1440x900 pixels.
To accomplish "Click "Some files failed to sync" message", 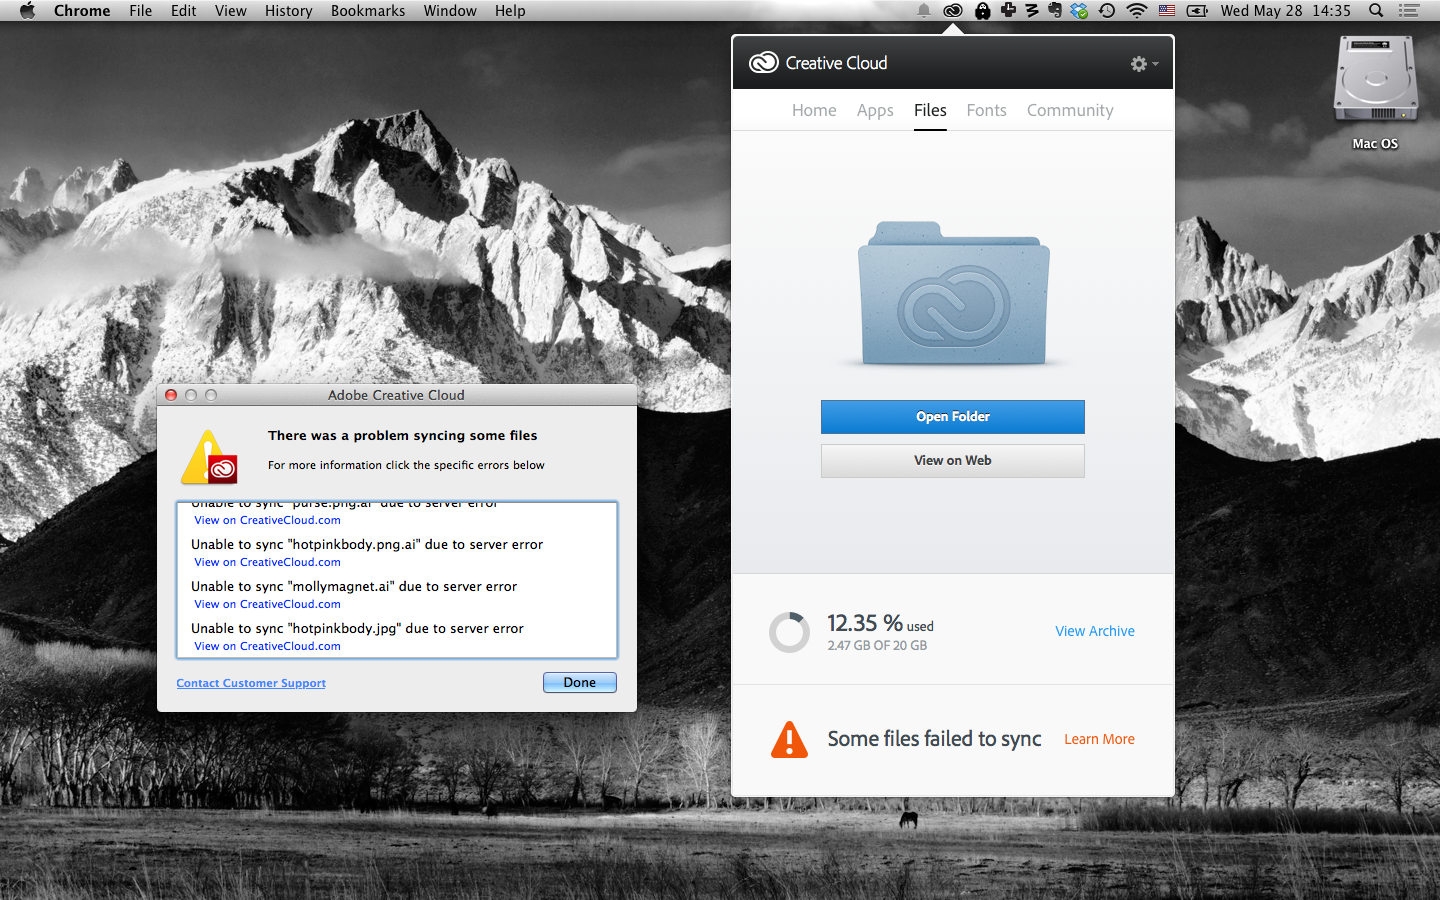I will (934, 739).
